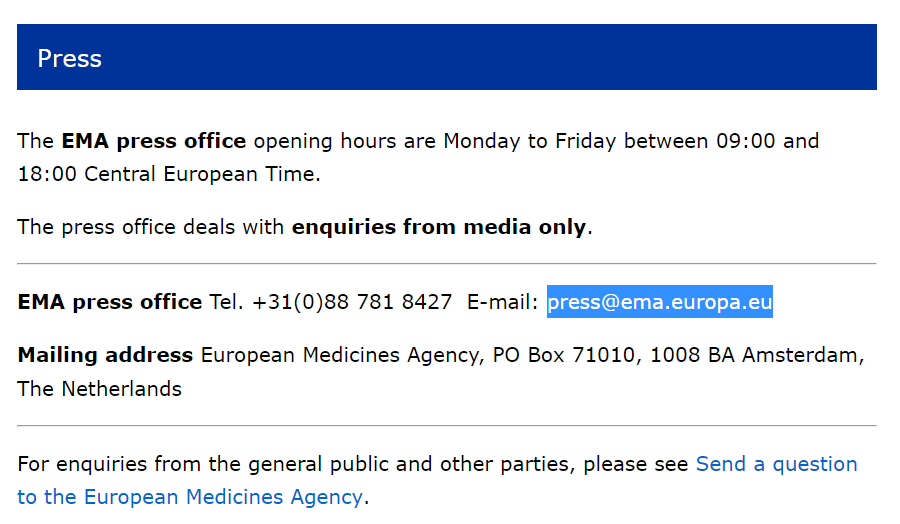The height and width of the screenshot is (524, 900).
Task: Click the bold "EMA press office" contact label
Action: (109, 302)
